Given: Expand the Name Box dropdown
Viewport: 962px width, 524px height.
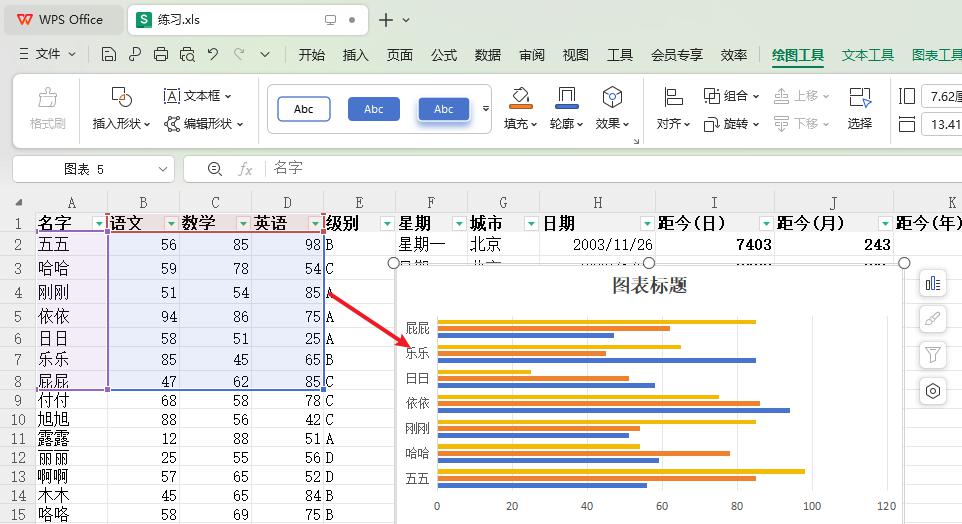Looking at the screenshot, I should pos(163,169).
